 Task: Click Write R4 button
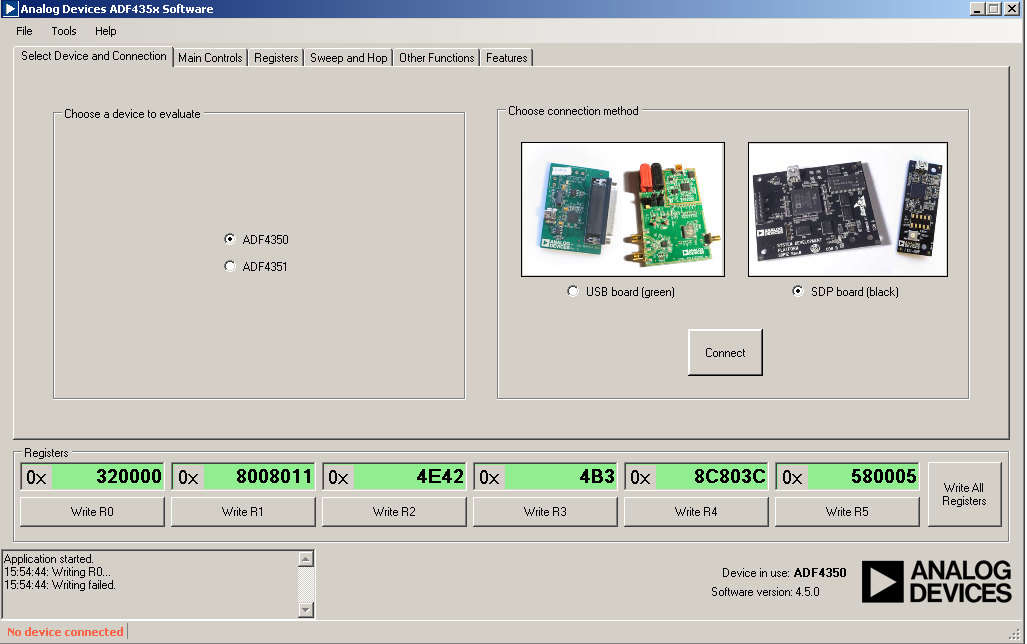click(x=696, y=512)
